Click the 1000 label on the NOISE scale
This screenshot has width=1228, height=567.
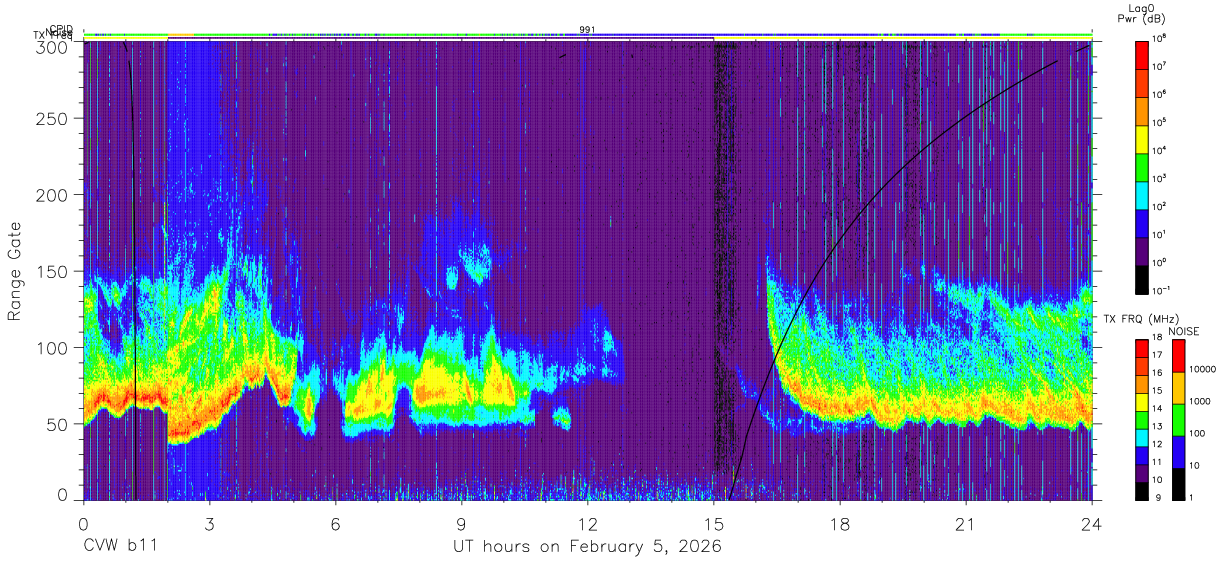1201,401
